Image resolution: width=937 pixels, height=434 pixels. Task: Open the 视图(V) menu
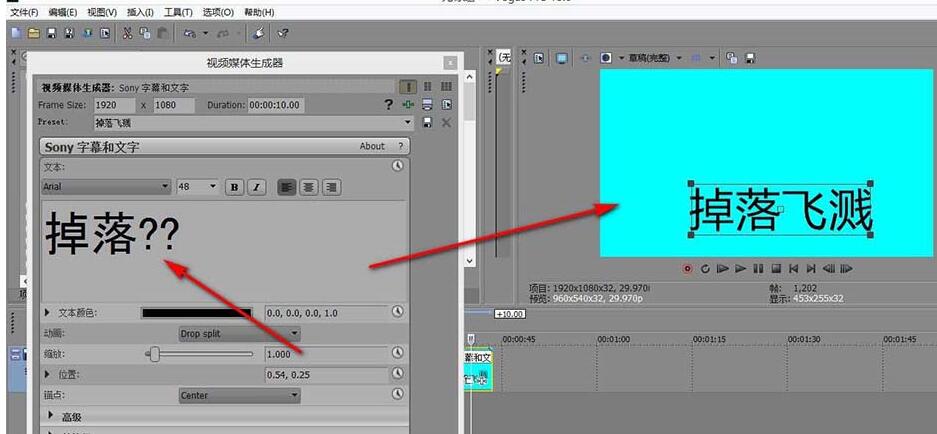click(102, 12)
